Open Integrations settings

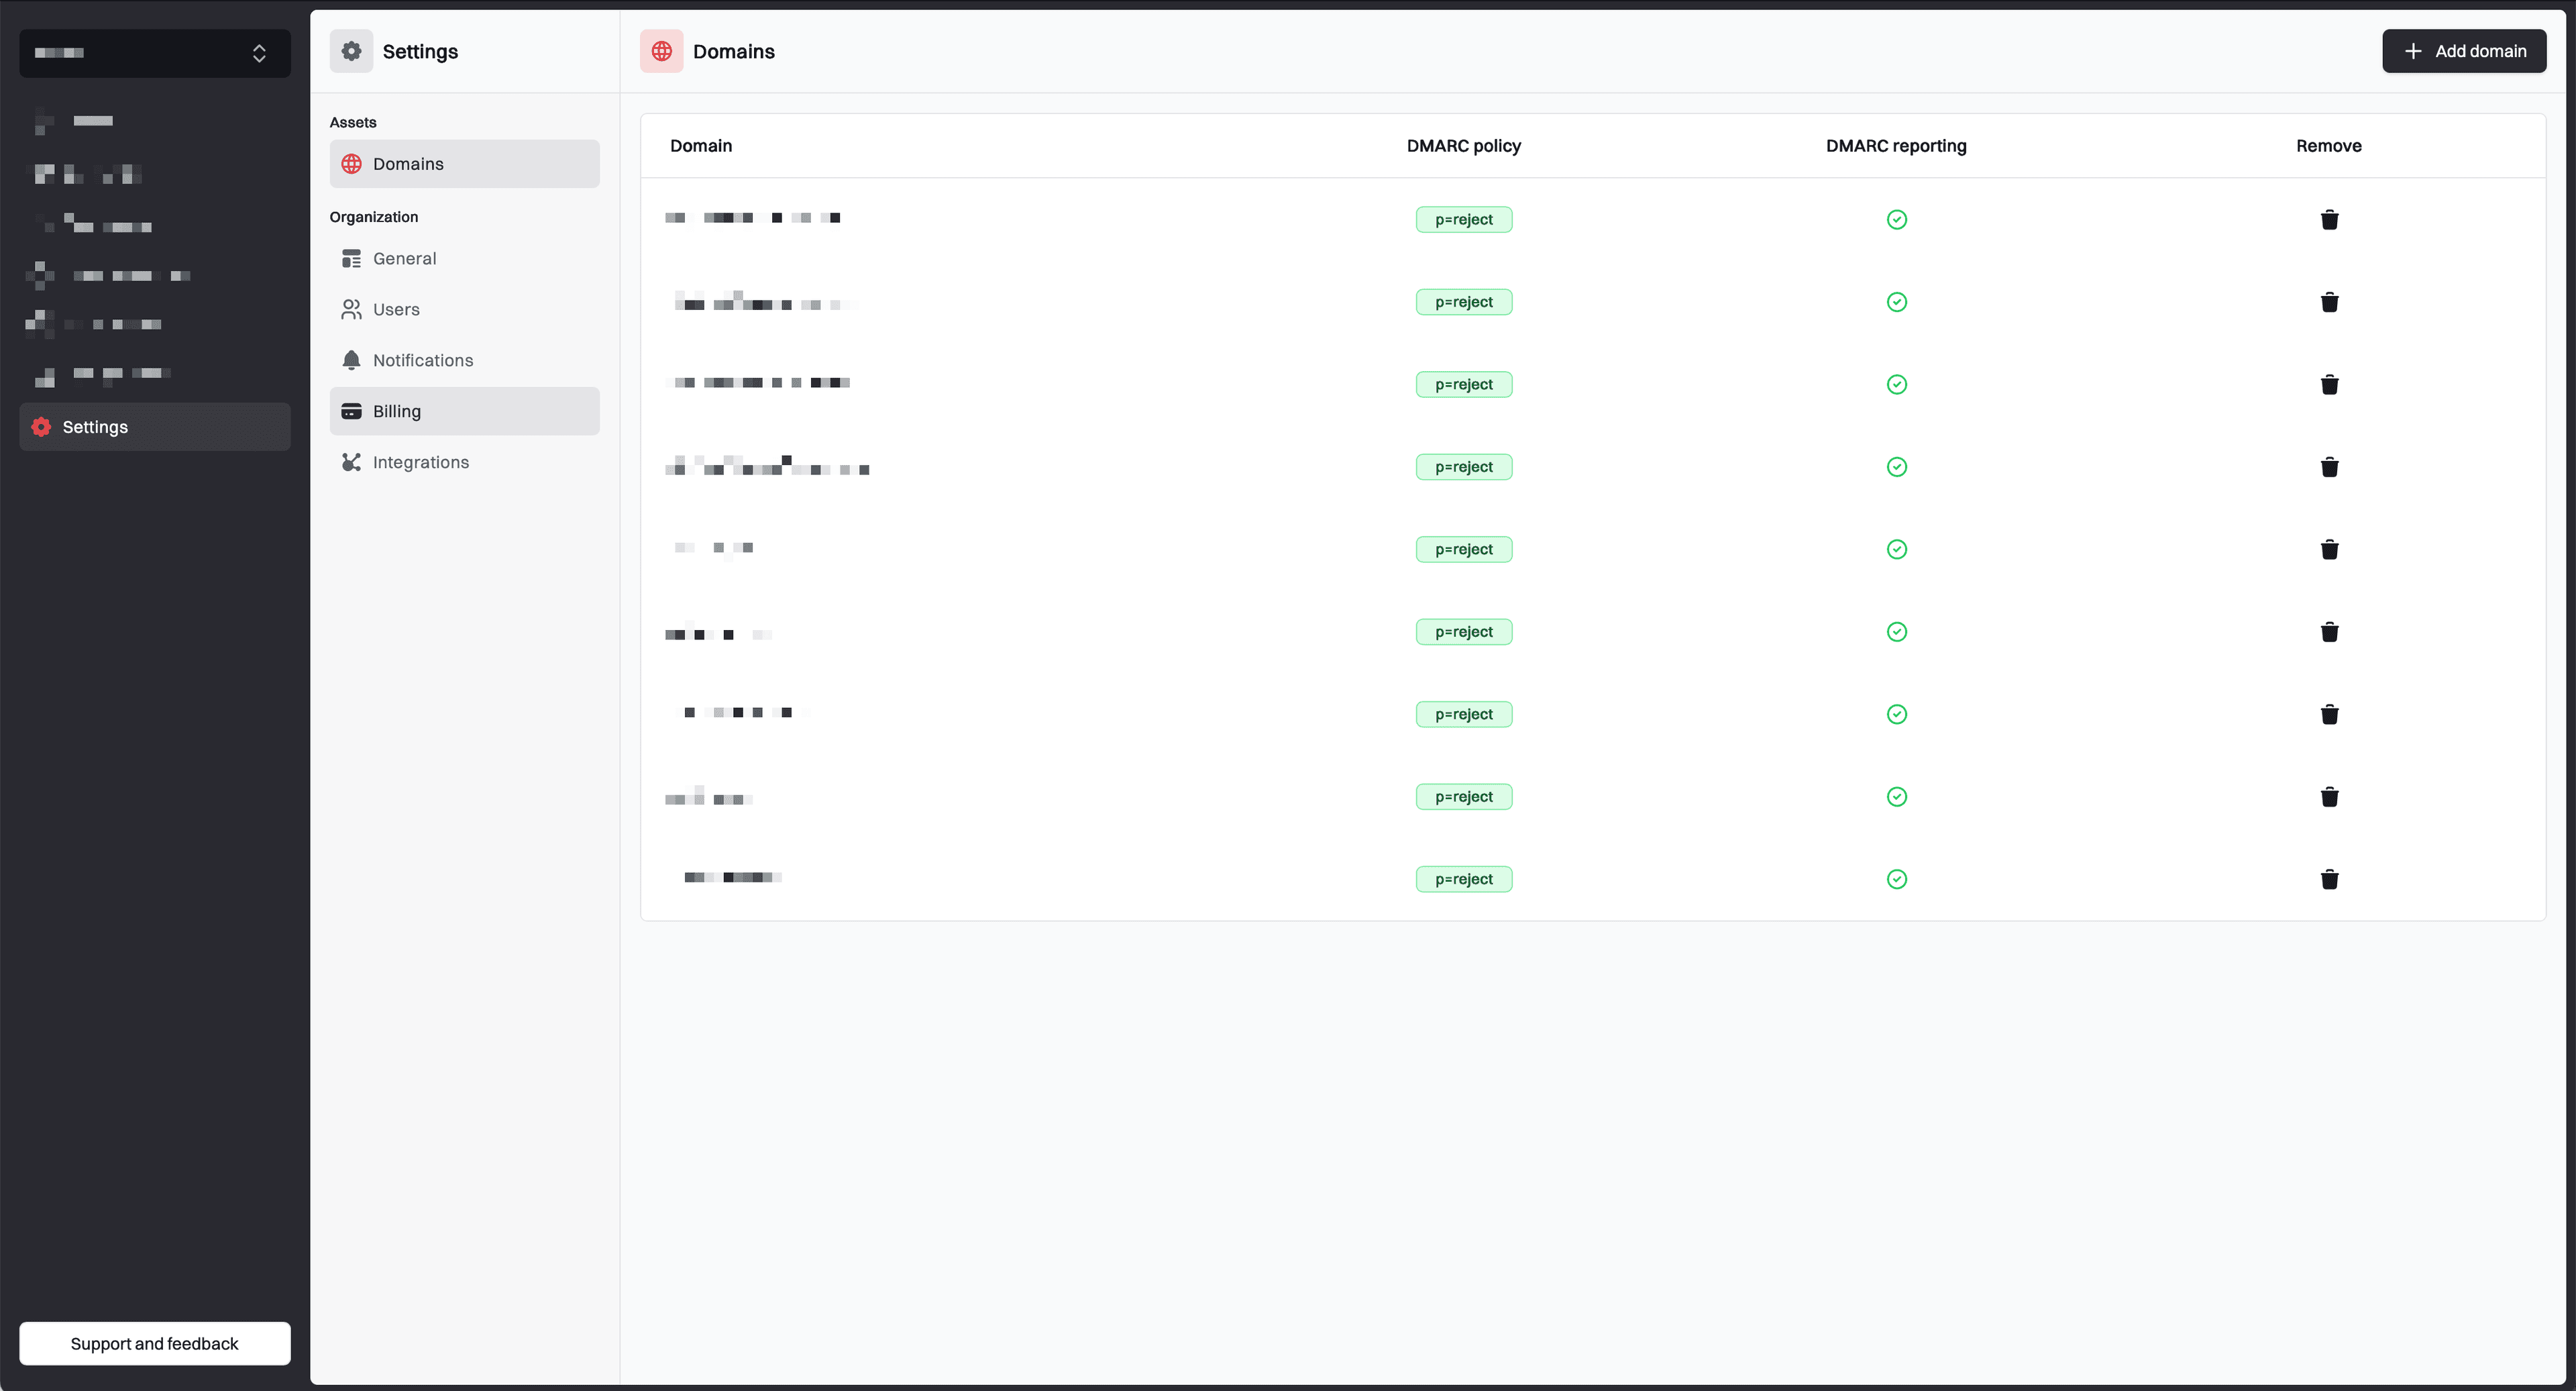pyautogui.click(x=464, y=463)
